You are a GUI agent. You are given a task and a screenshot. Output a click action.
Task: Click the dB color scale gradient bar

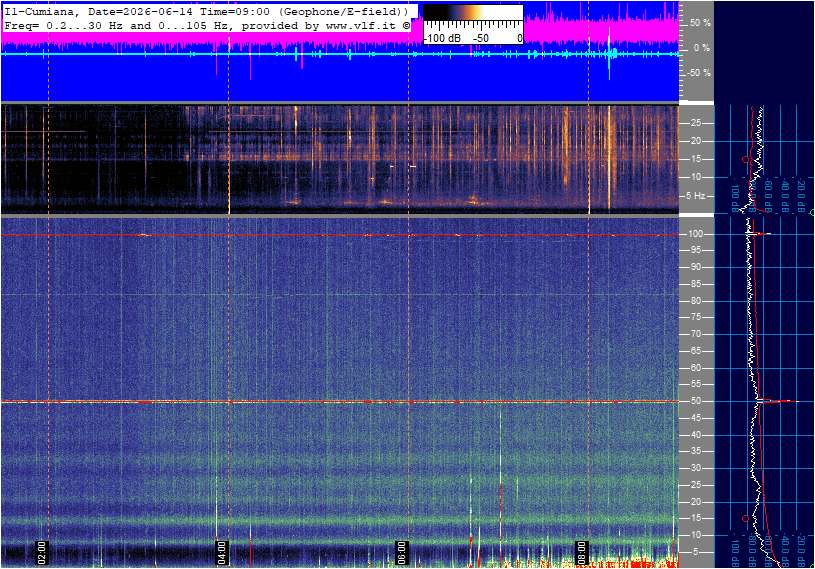click(x=473, y=12)
